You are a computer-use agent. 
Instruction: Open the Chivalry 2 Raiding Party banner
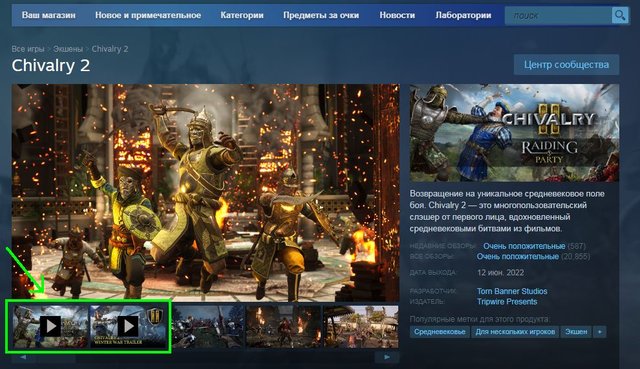514,133
